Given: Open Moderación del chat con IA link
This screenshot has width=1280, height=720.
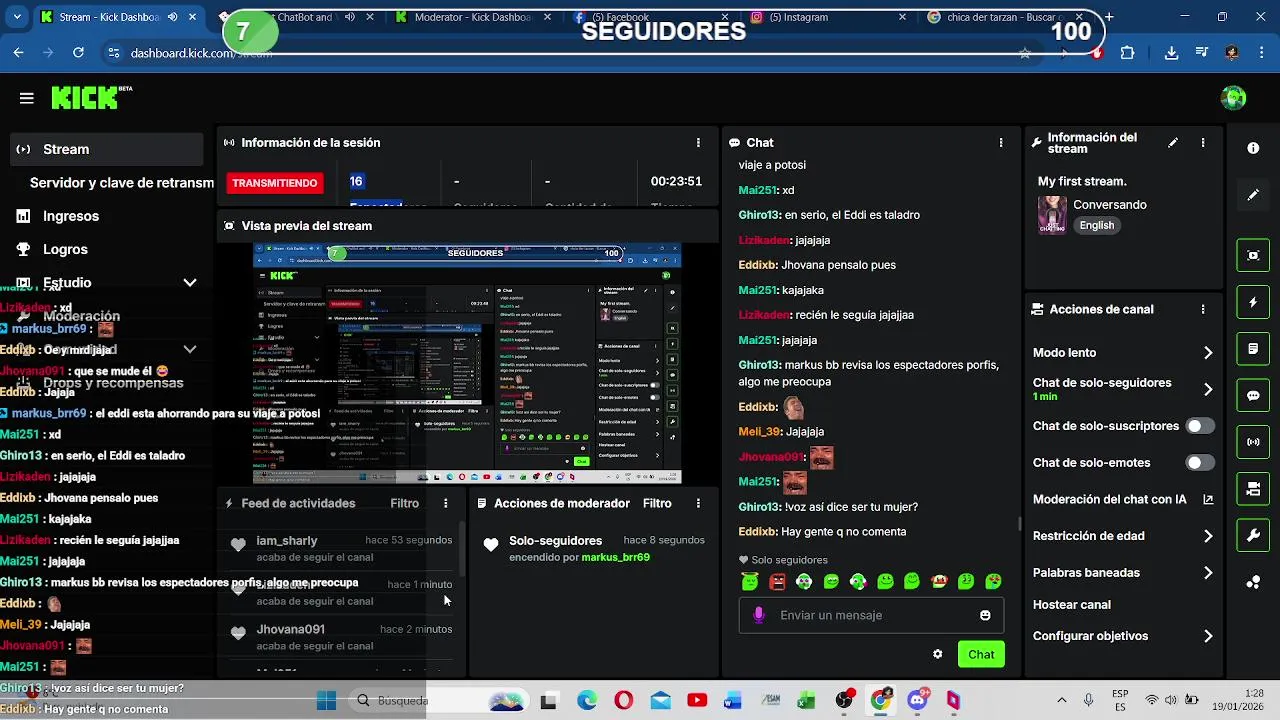Looking at the screenshot, I should (1123, 499).
